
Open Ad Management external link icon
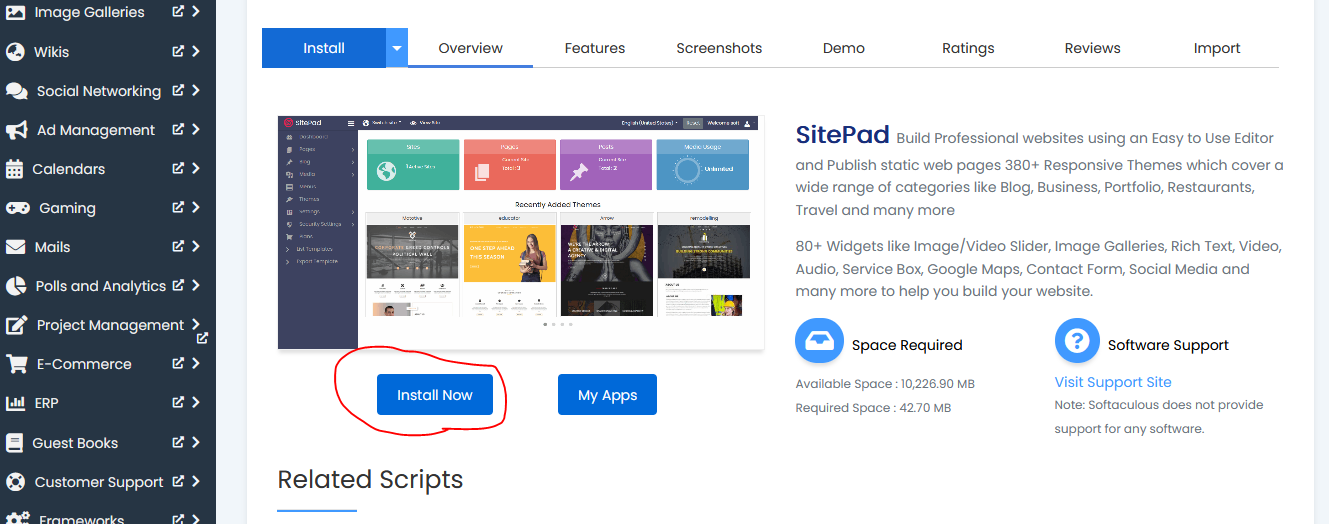(178, 129)
